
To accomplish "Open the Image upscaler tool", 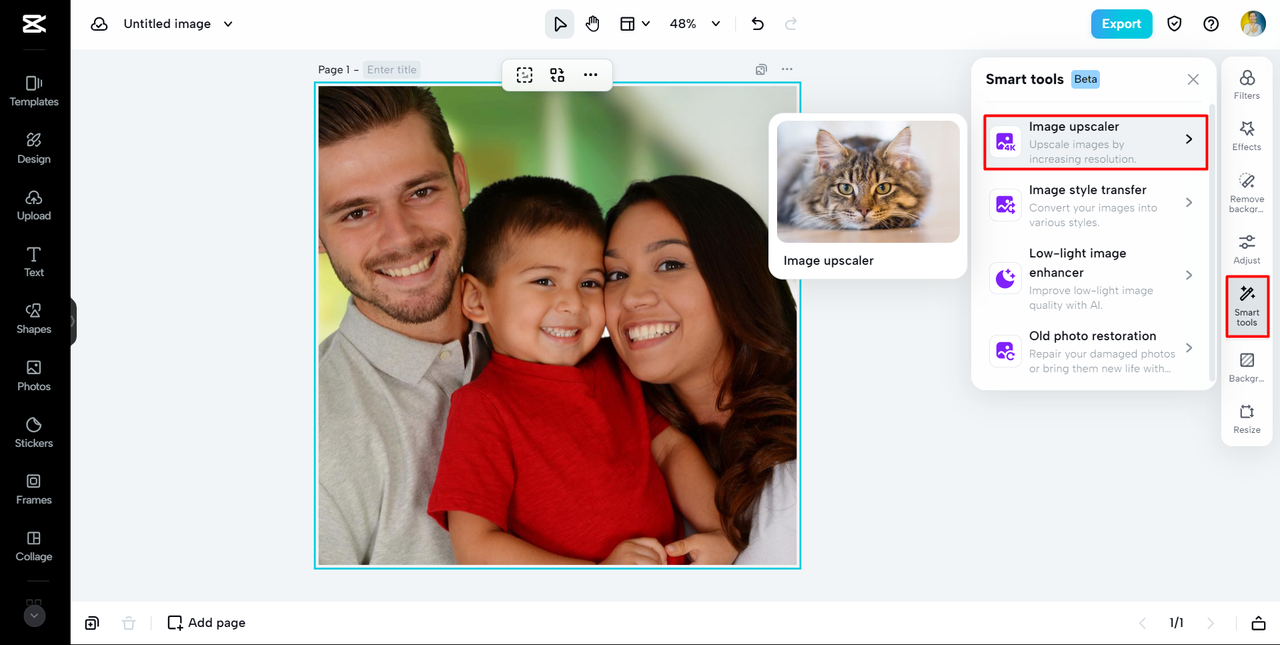I will tap(1095, 143).
